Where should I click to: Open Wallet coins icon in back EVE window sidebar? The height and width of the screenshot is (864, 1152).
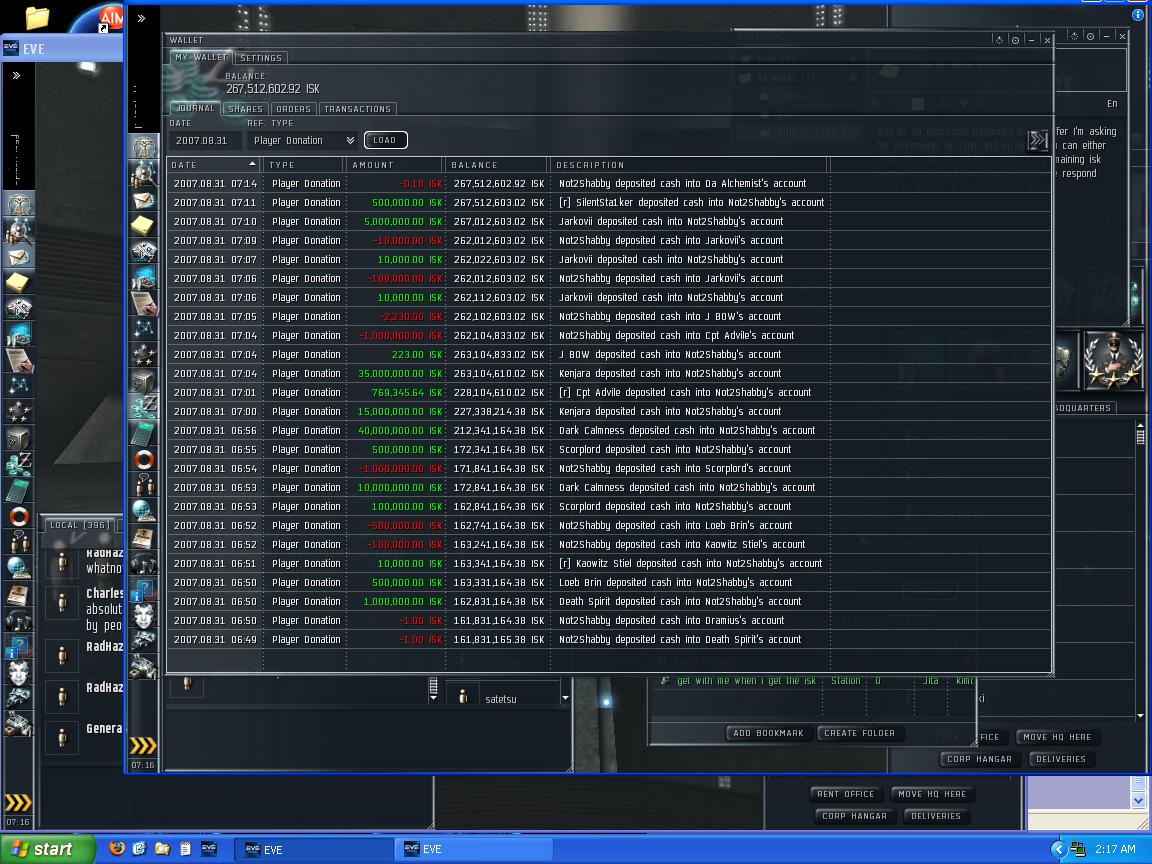click(18, 464)
